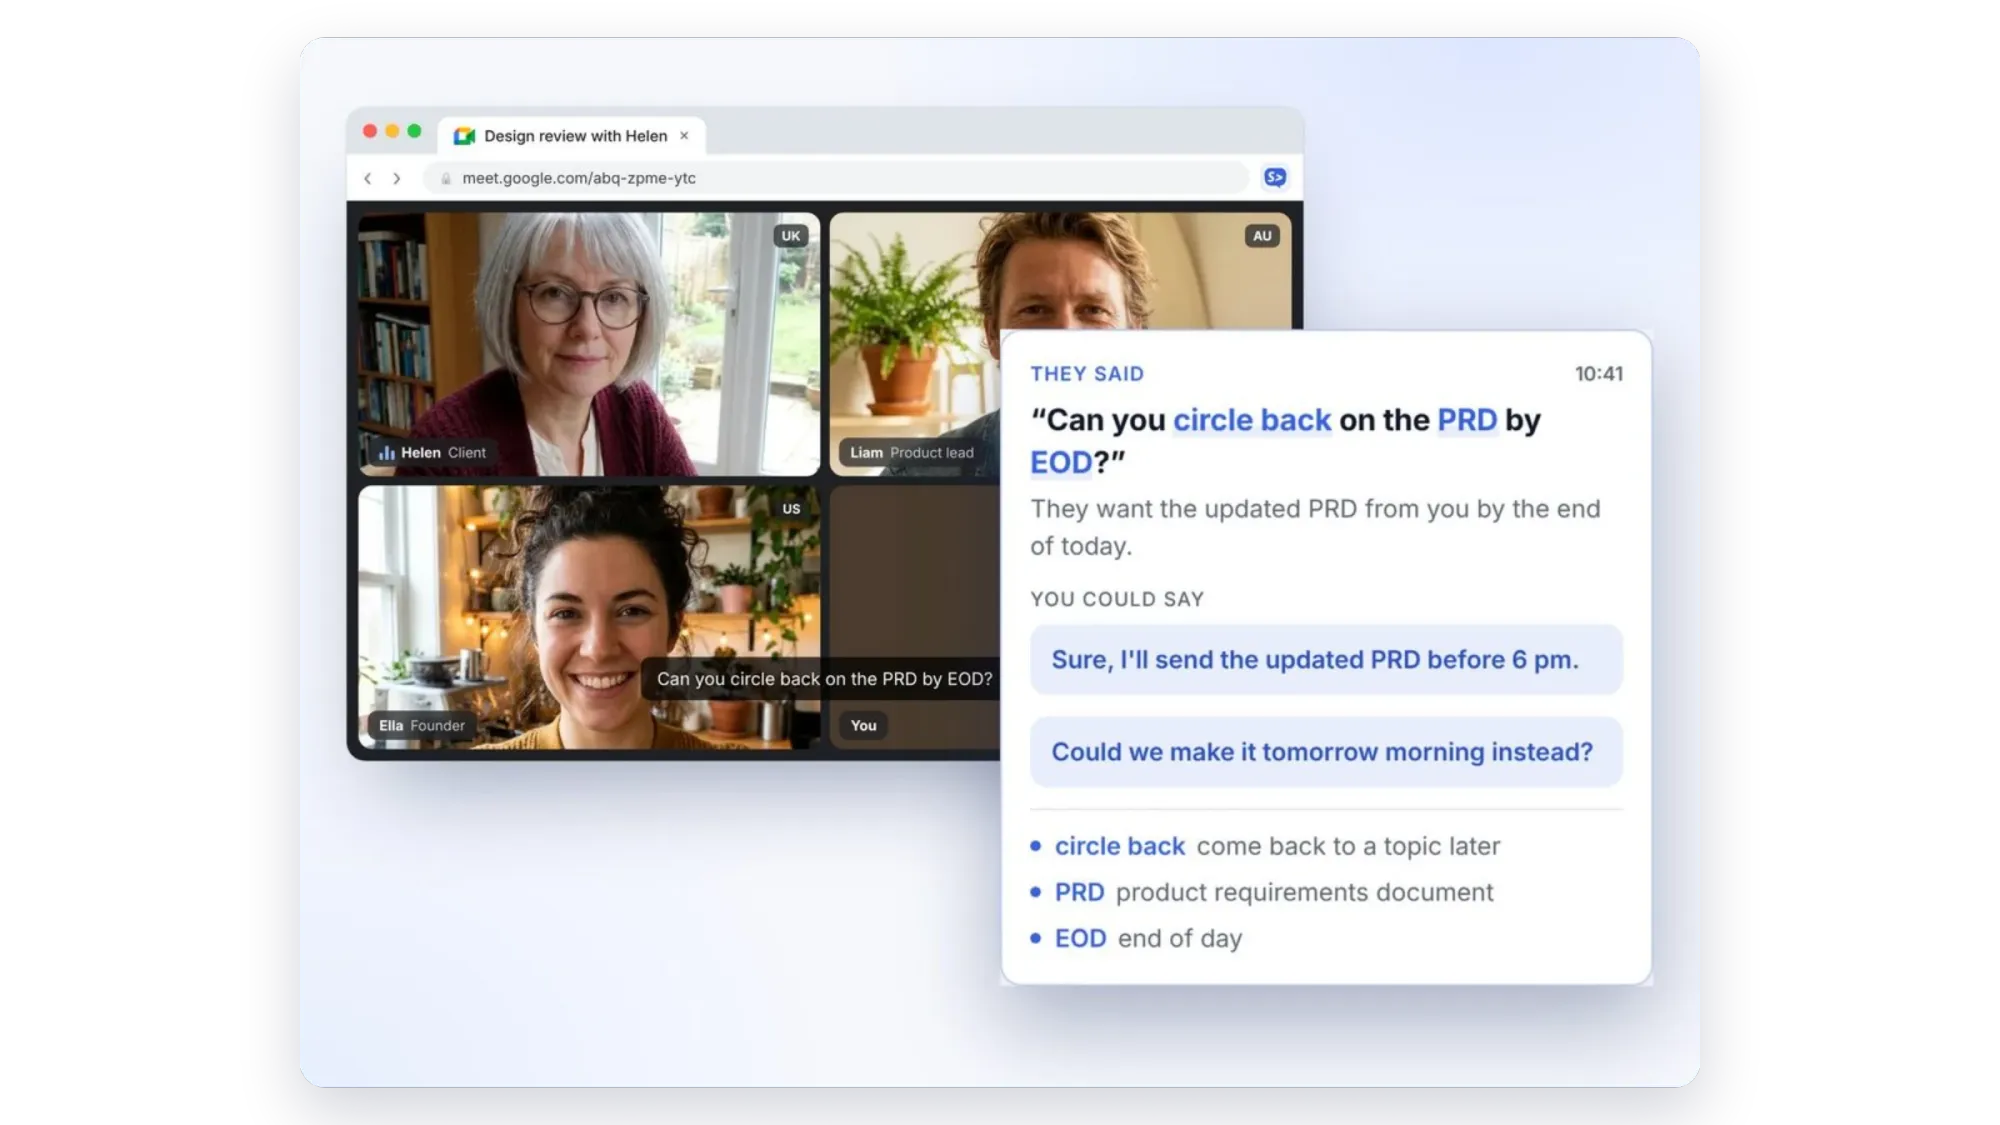Click the browser back arrow
2000x1125 pixels.
[x=368, y=178]
